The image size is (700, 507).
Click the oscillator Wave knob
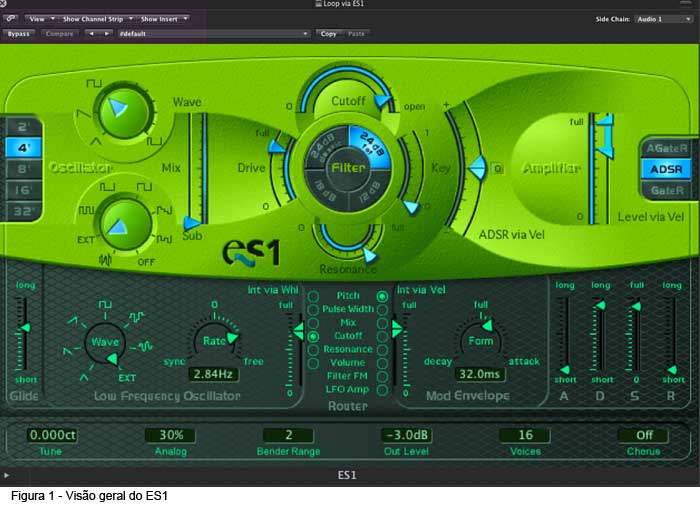click(x=120, y=109)
